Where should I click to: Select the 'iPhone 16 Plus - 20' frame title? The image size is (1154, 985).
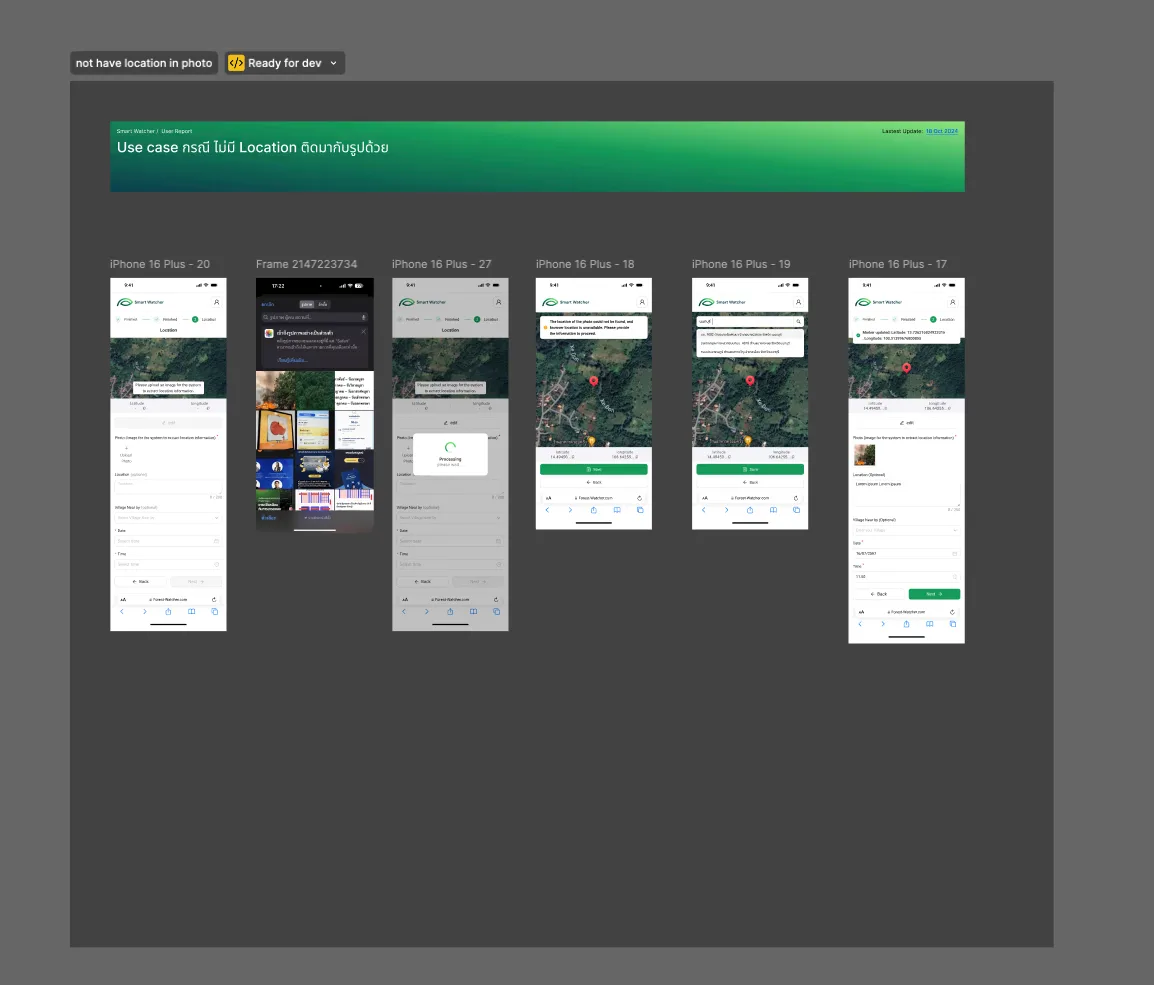(160, 264)
